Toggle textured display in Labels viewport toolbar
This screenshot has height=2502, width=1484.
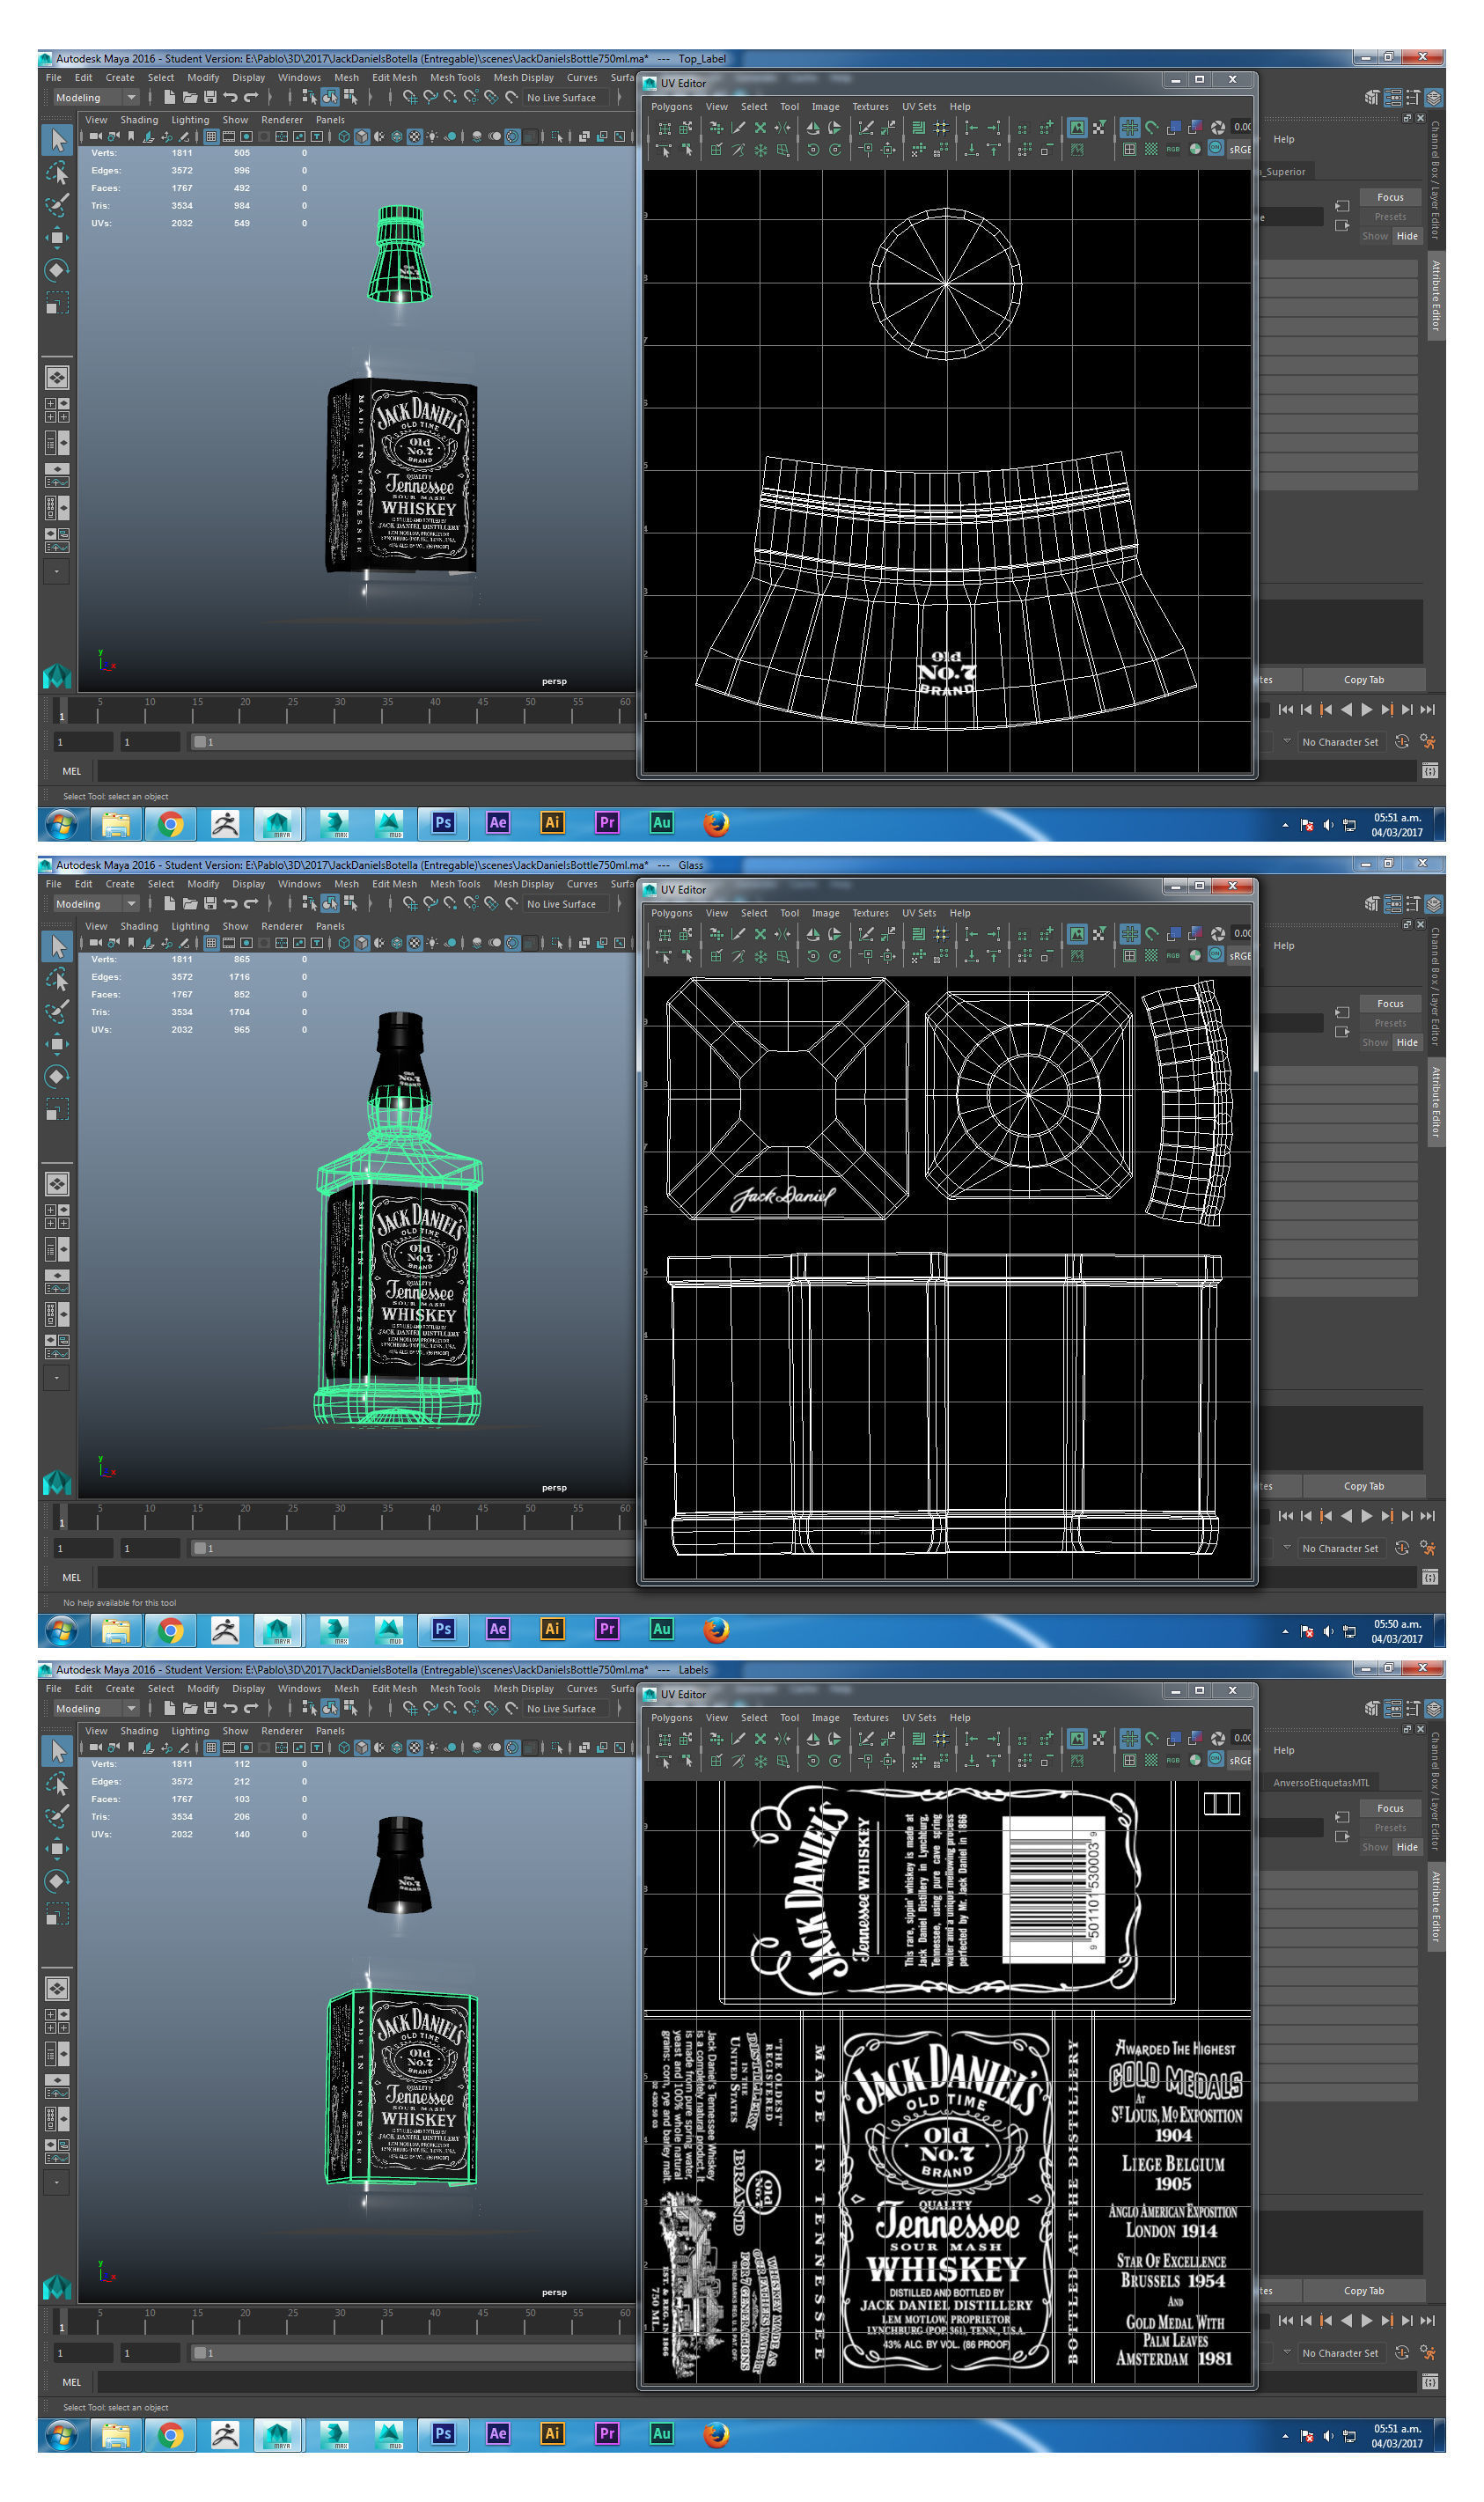(x=414, y=1747)
